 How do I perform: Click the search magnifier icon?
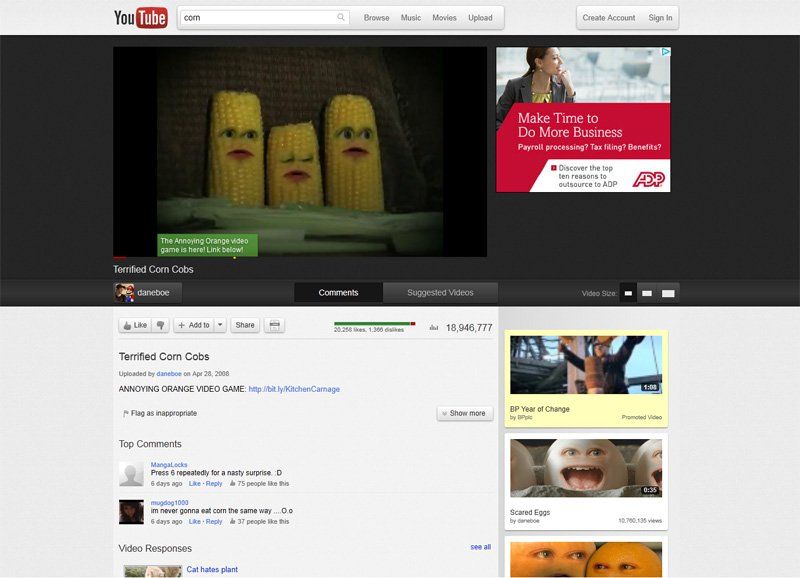(x=341, y=17)
